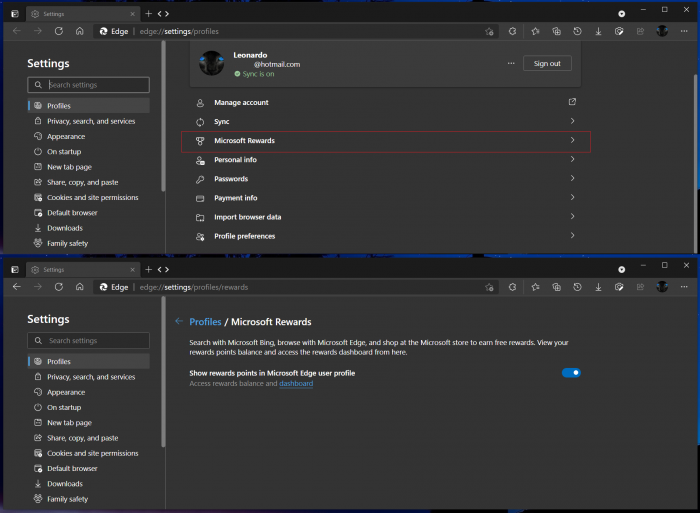Open Downloads icon in top window toolbar

(598, 31)
